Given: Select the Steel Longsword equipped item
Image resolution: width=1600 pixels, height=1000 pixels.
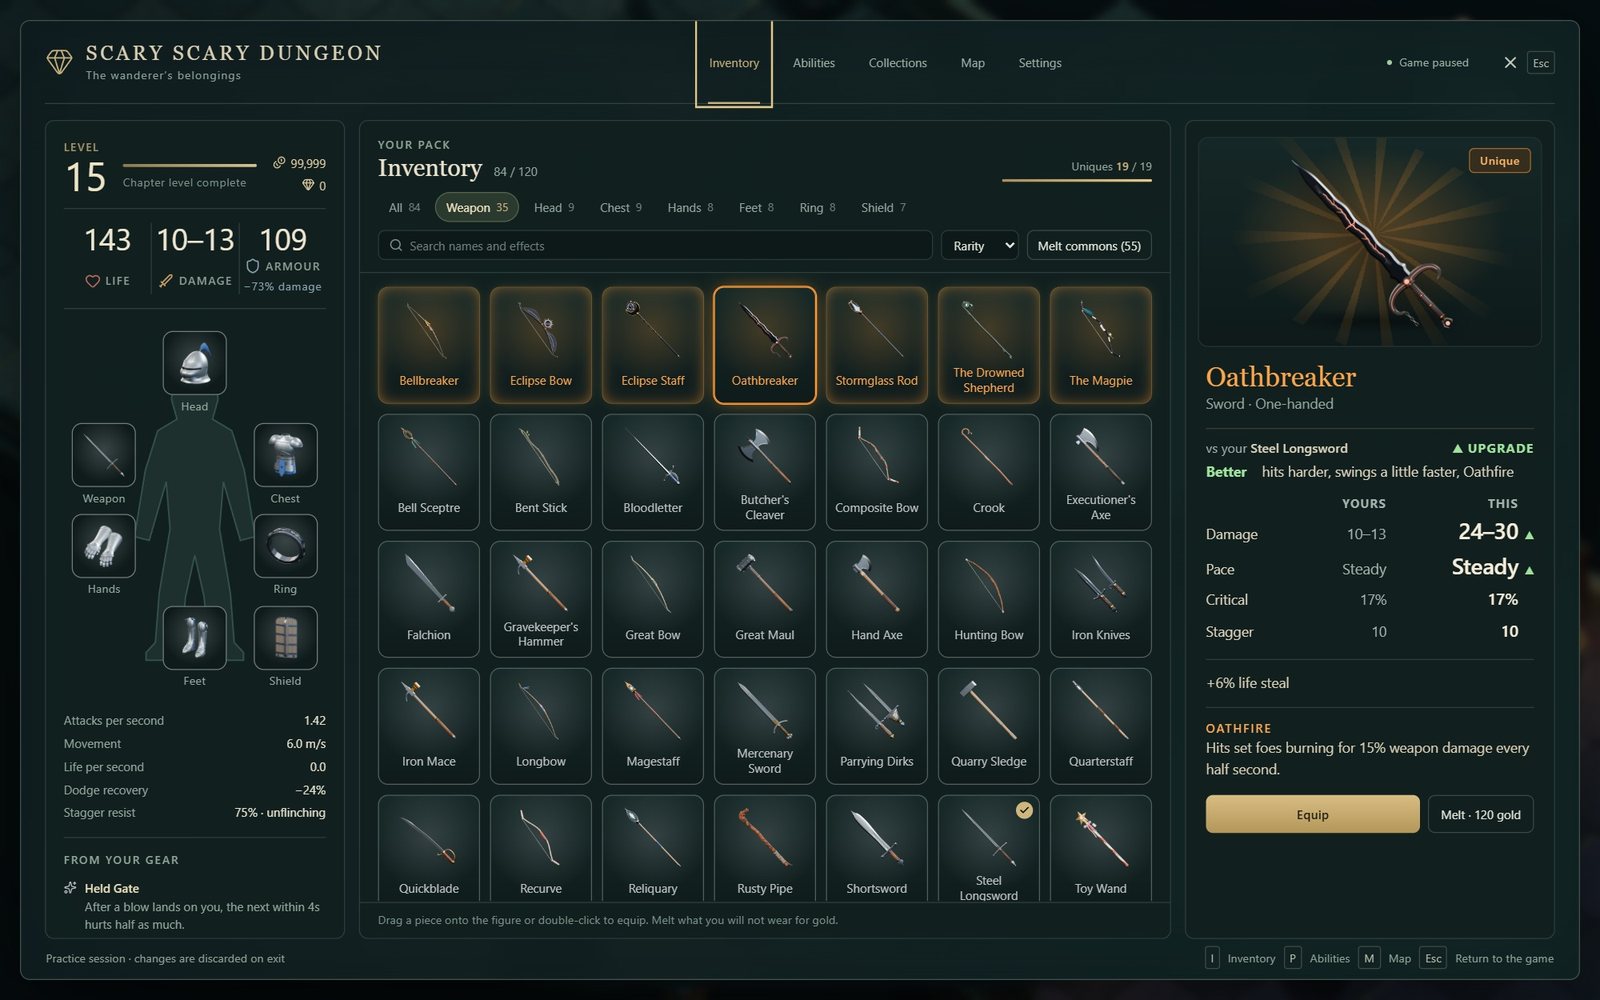Looking at the screenshot, I should (x=989, y=848).
